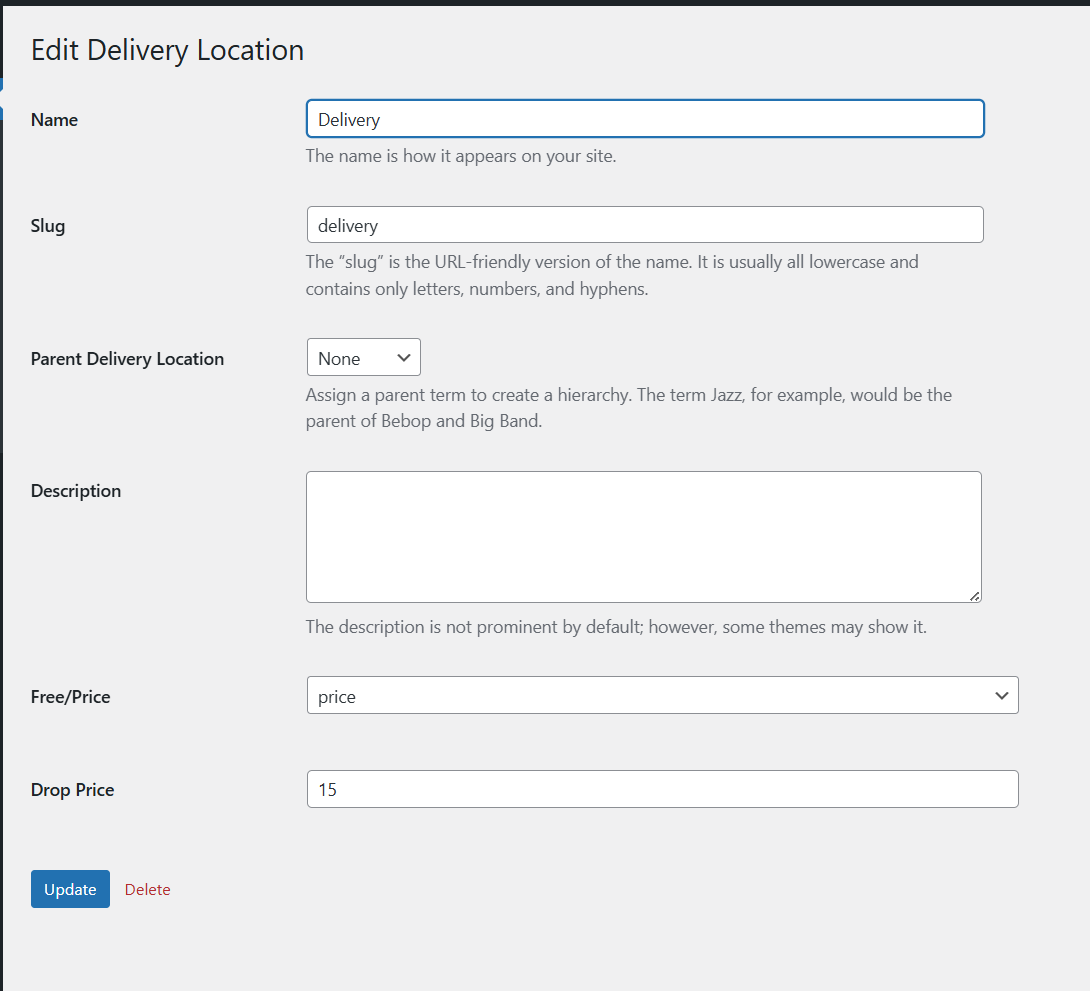Click the Drop Price input field
Viewport: 1090px width, 991px height.
click(x=662, y=789)
